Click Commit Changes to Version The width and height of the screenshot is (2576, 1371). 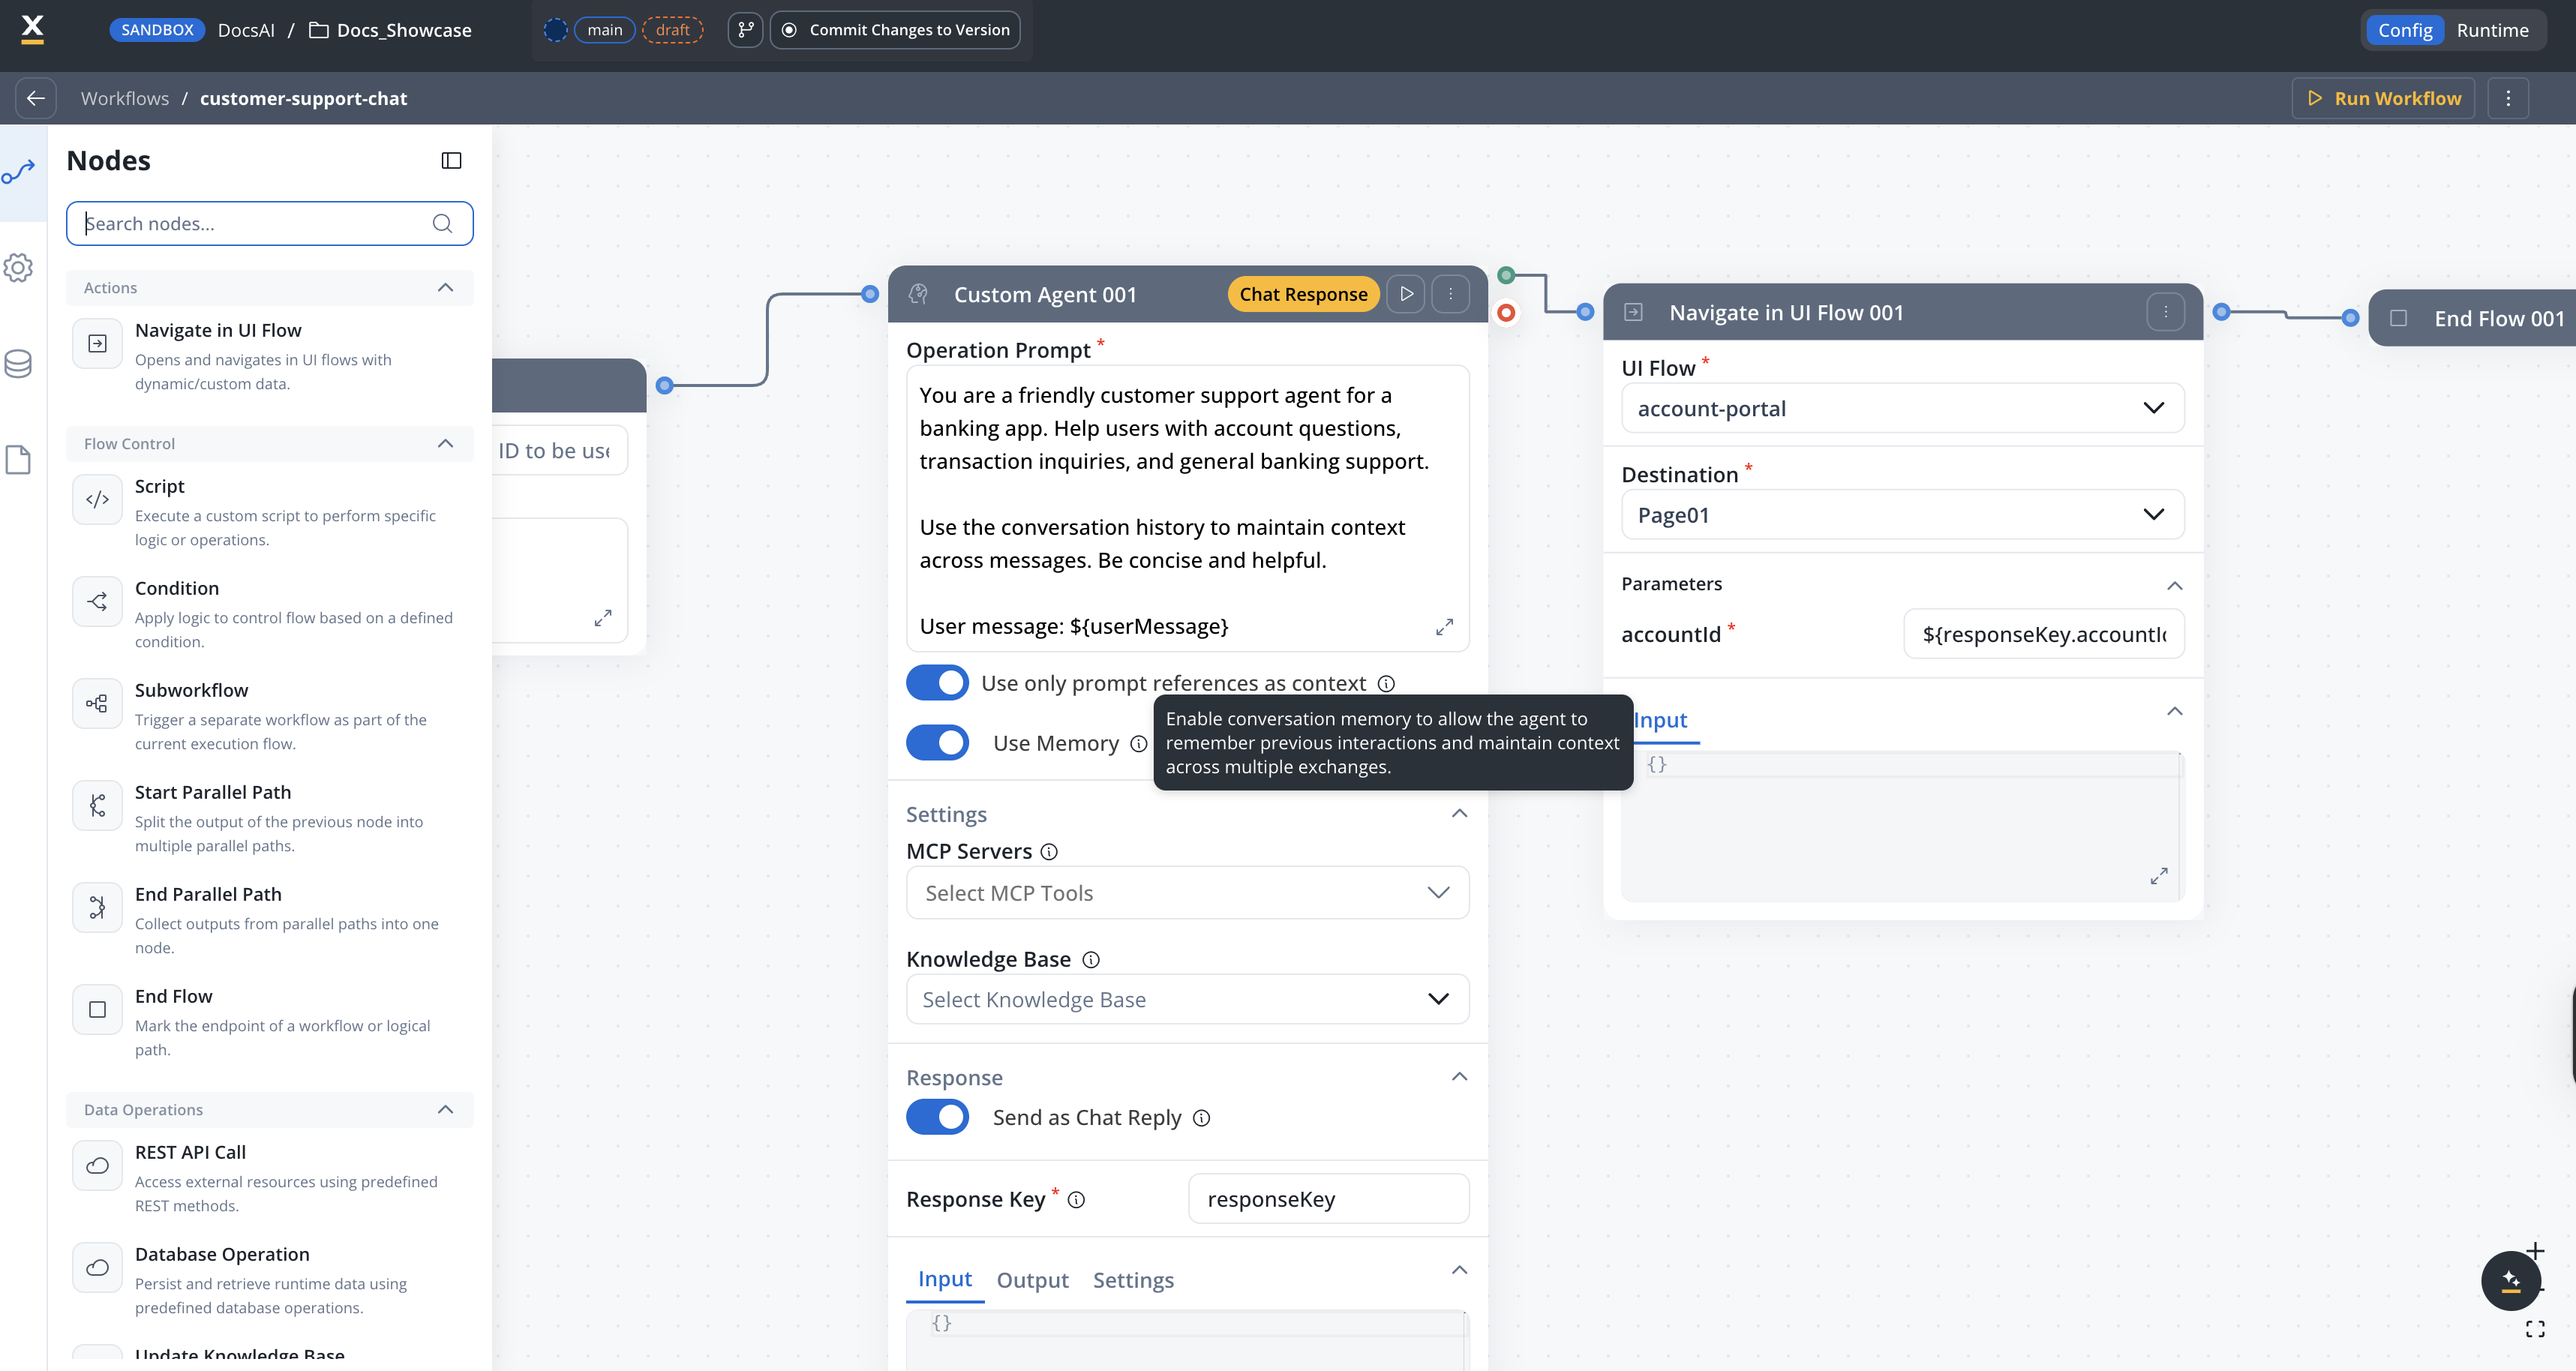point(896,30)
